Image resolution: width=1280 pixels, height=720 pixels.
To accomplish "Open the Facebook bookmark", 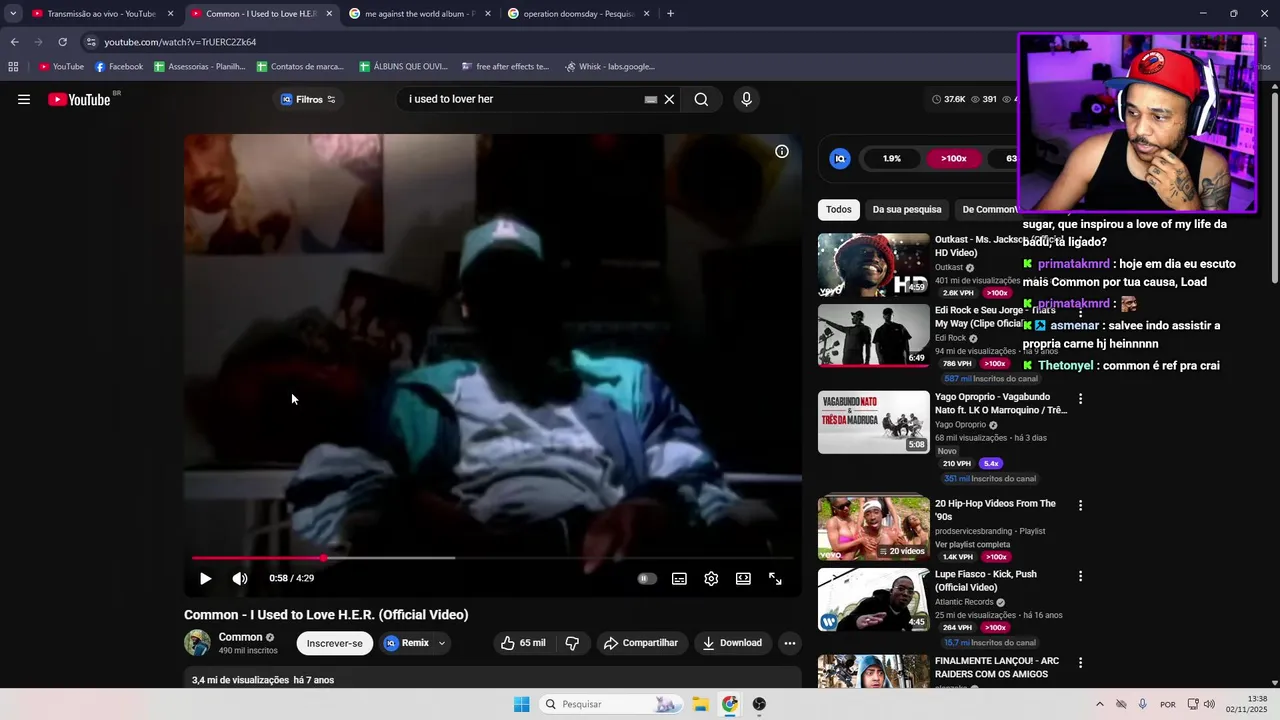I will click(119, 67).
